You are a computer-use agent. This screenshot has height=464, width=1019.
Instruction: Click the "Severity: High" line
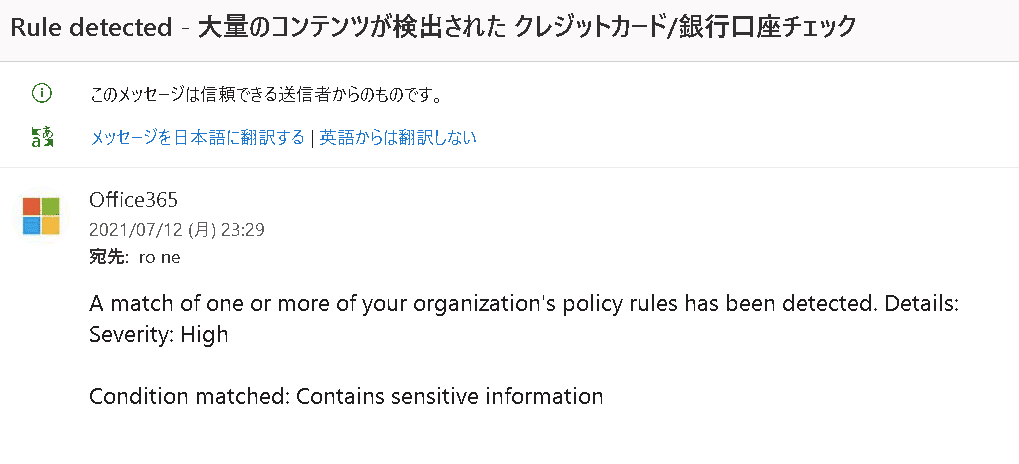(x=159, y=335)
